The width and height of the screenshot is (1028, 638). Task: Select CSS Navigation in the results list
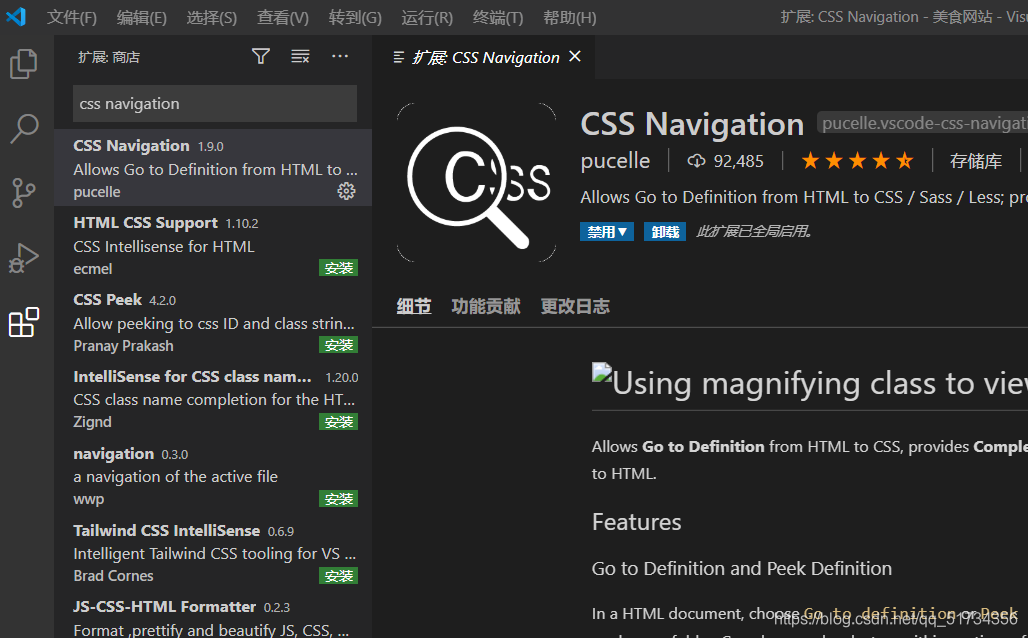(x=213, y=167)
